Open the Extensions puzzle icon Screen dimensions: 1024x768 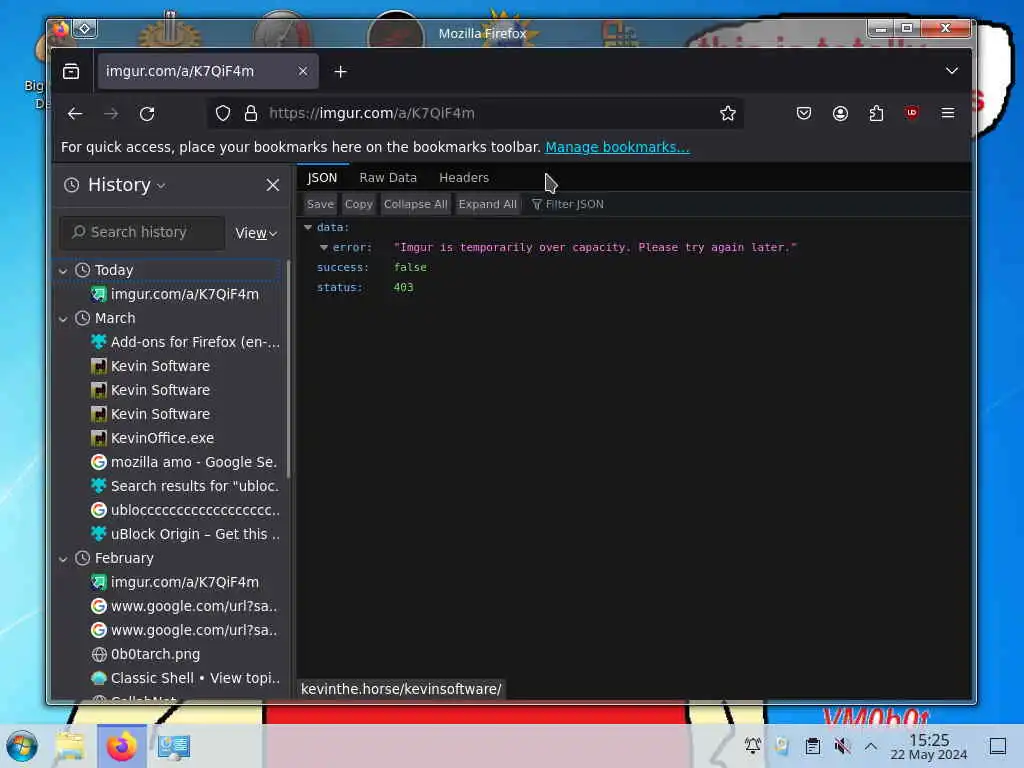876,114
